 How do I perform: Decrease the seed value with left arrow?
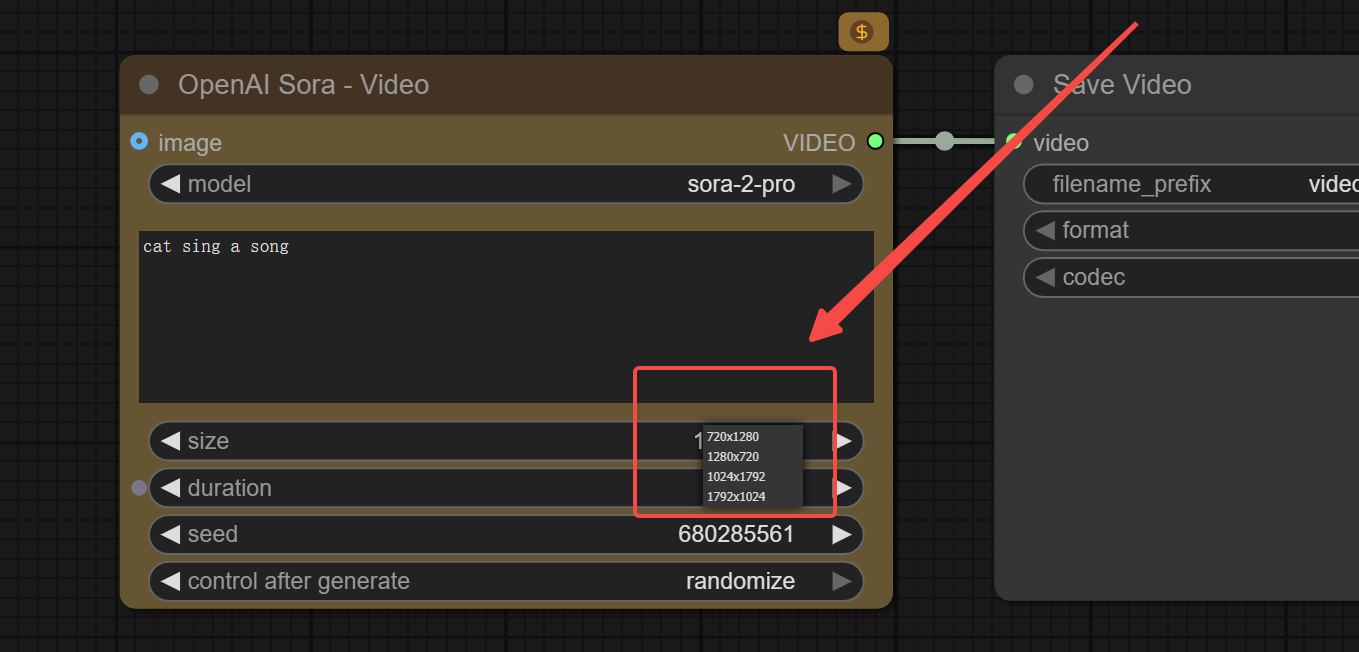click(x=170, y=534)
